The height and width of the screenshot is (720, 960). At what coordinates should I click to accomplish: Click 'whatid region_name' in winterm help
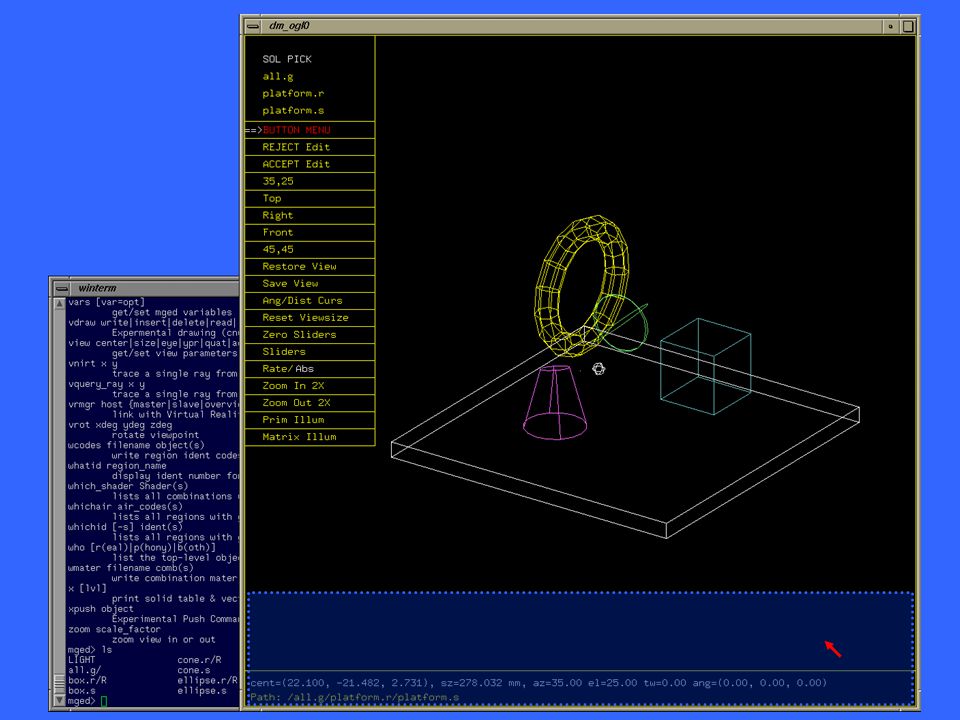117,466
